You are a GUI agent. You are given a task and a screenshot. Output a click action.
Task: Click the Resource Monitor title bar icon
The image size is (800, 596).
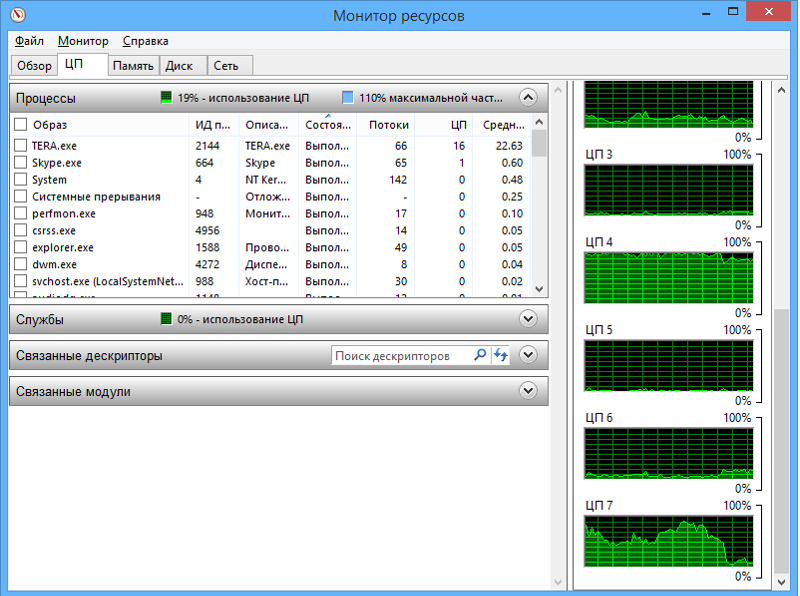point(16,16)
